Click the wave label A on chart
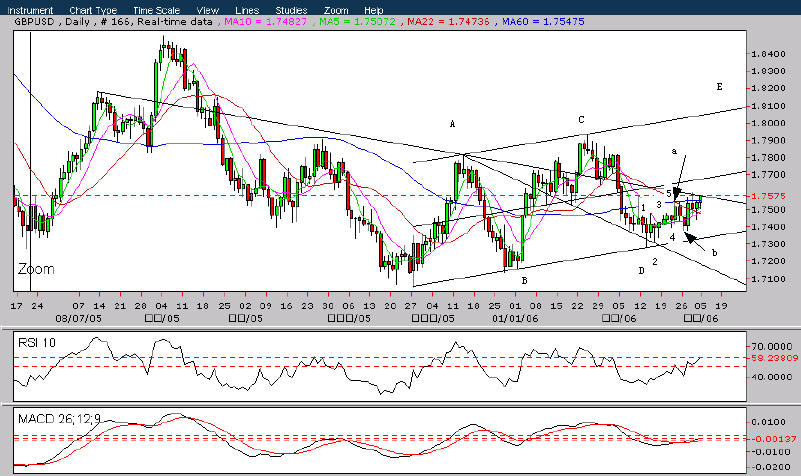801x476 pixels. pos(452,124)
